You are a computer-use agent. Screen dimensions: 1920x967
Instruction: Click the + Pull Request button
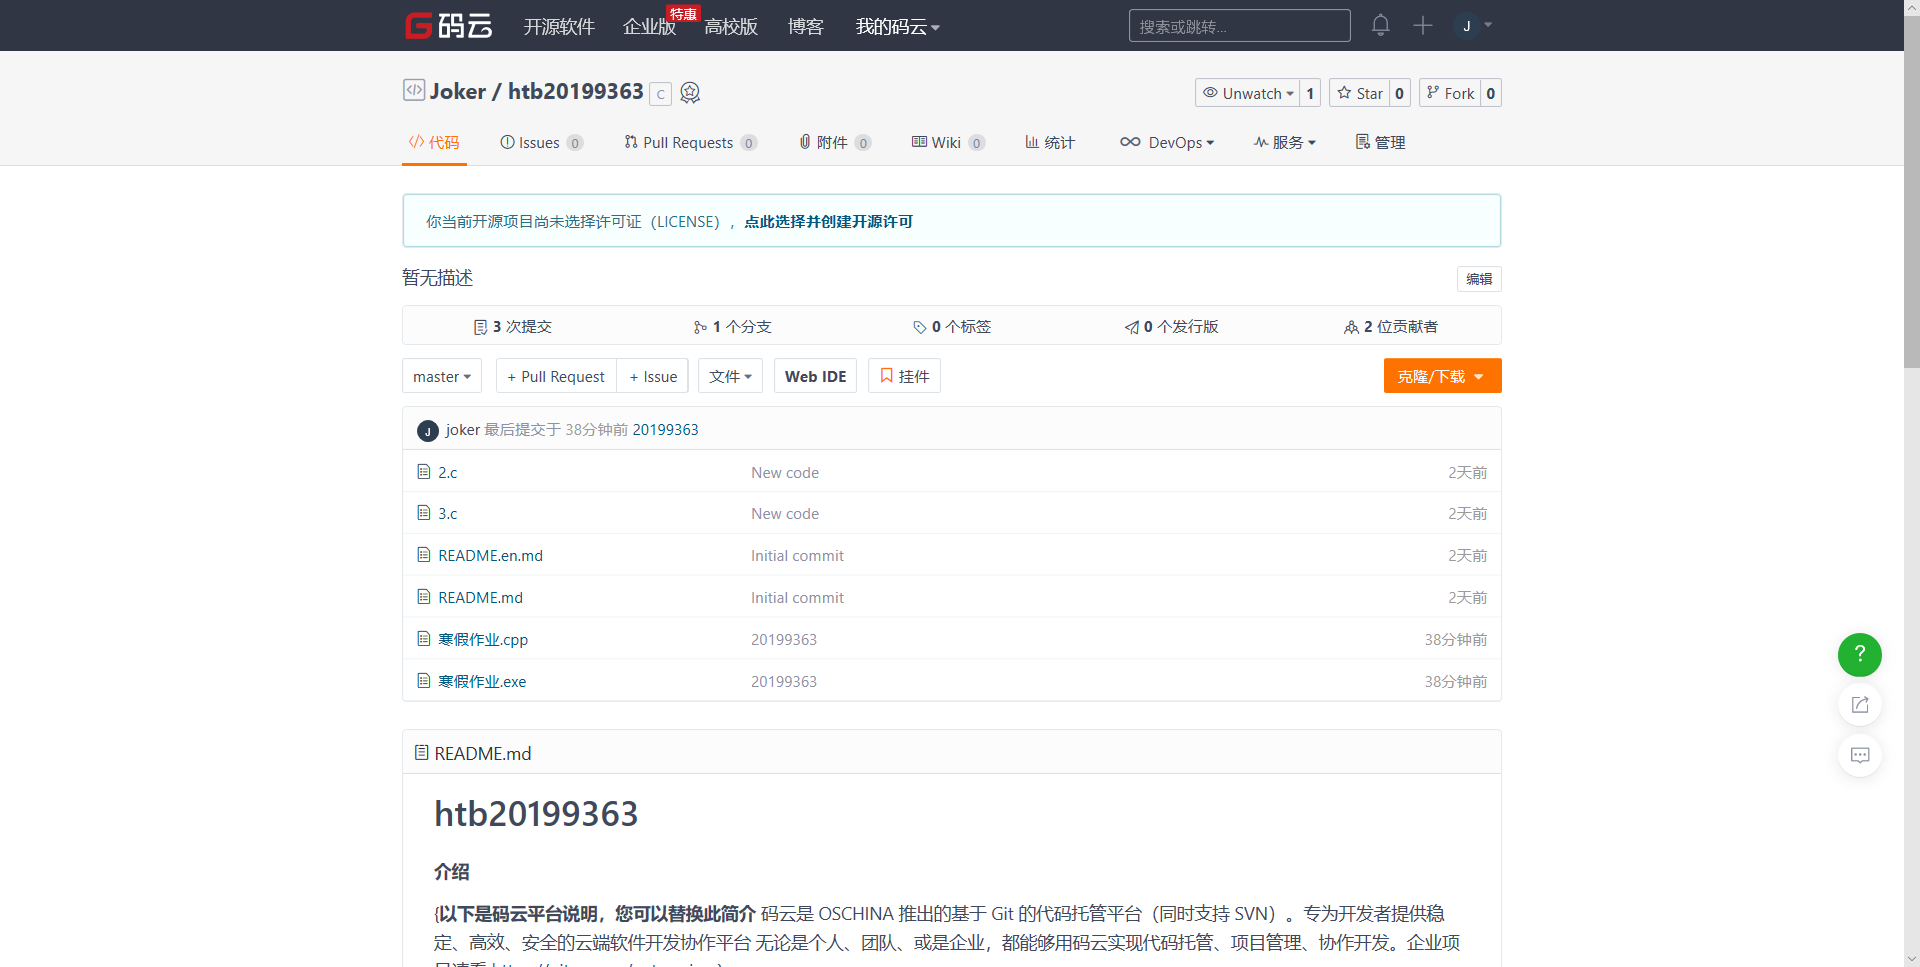[556, 376]
